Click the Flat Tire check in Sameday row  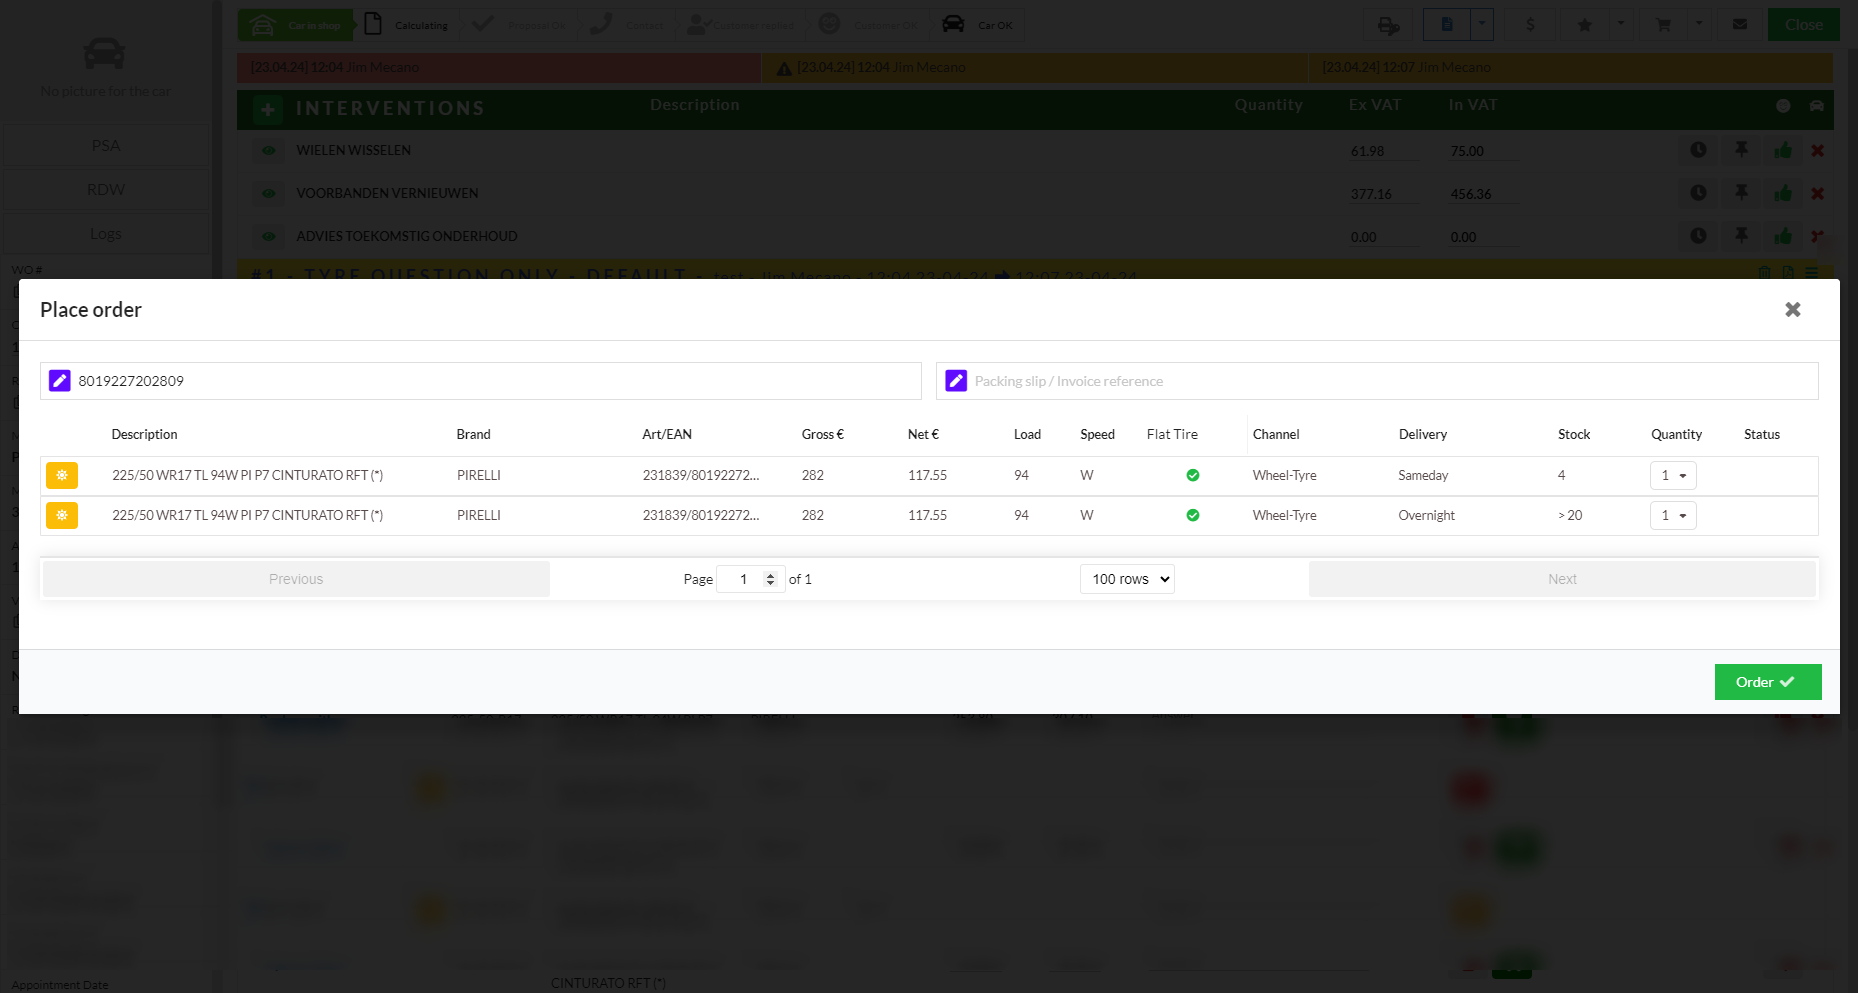pyautogui.click(x=1193, y=475)
